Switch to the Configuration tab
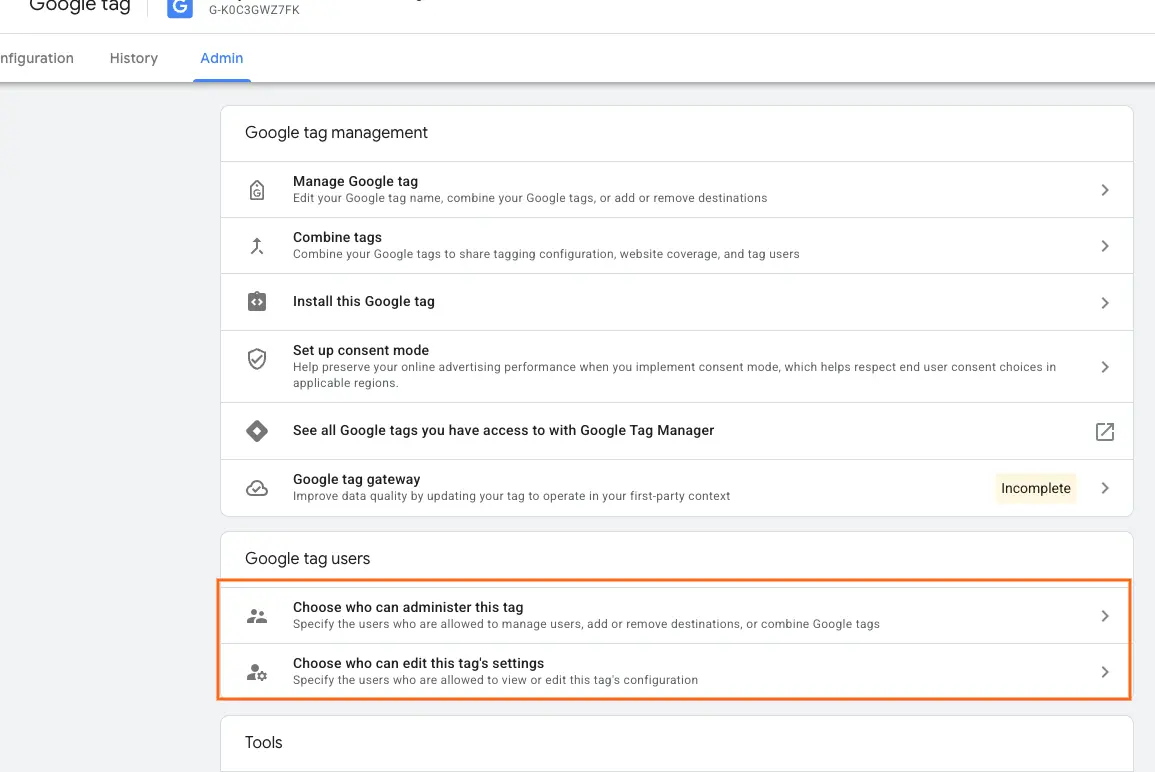The image size is (1155, 772). pyautogui.click(x=37, y=58)
